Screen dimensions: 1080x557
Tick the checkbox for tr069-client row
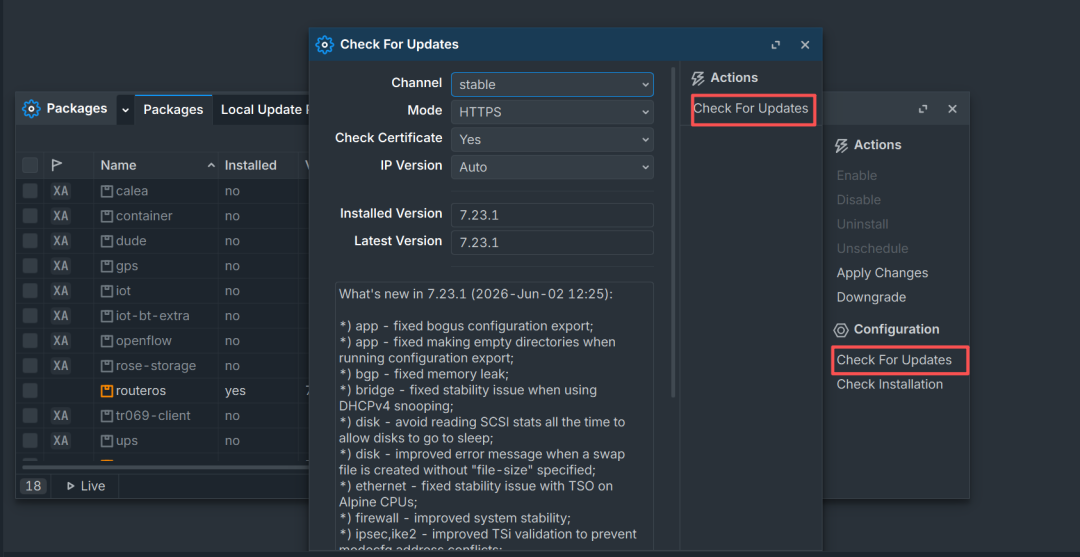(30, 416)
